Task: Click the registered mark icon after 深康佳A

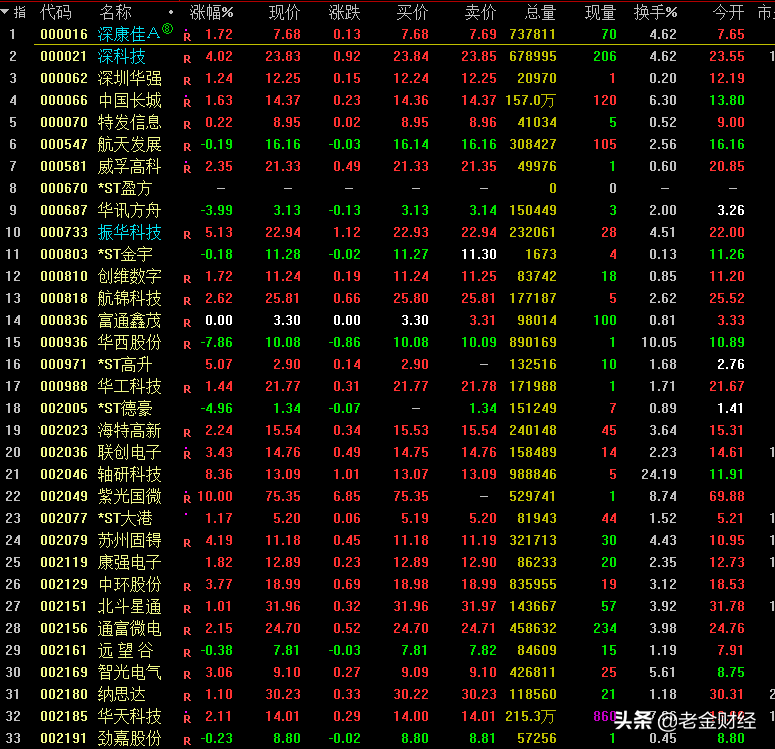Action: 168,29
